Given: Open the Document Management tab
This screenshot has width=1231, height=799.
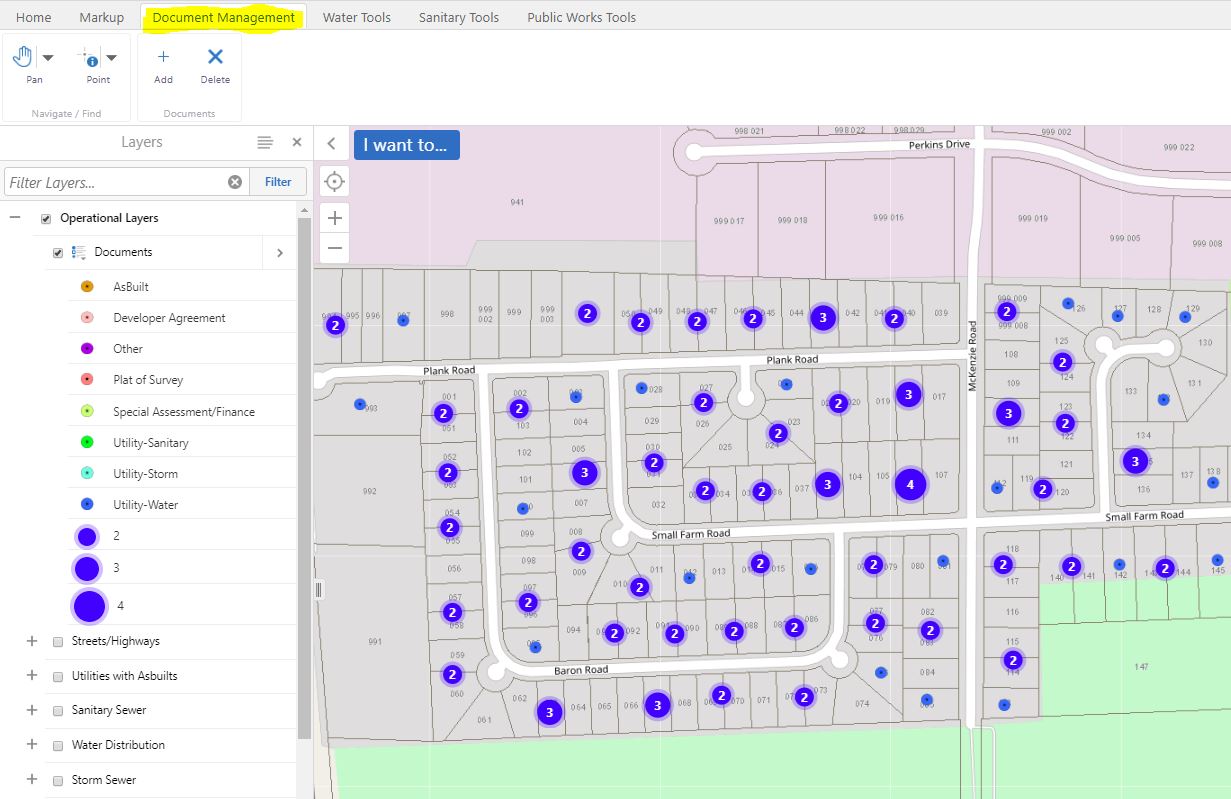Looking at the screenshot, I should 224,17.
